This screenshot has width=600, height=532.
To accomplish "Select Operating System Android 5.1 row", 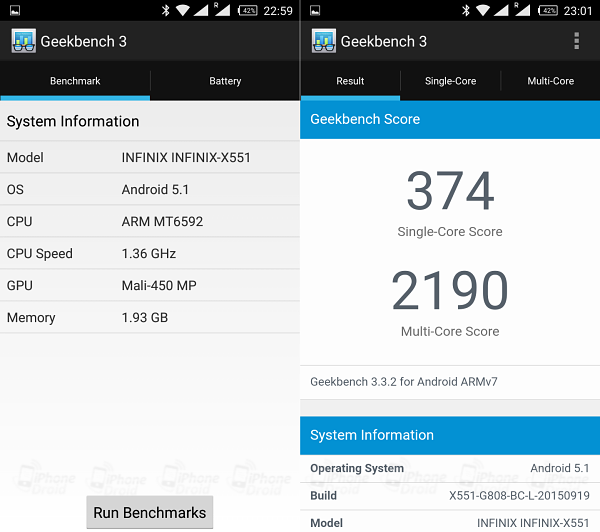I will tap(450, 468).
